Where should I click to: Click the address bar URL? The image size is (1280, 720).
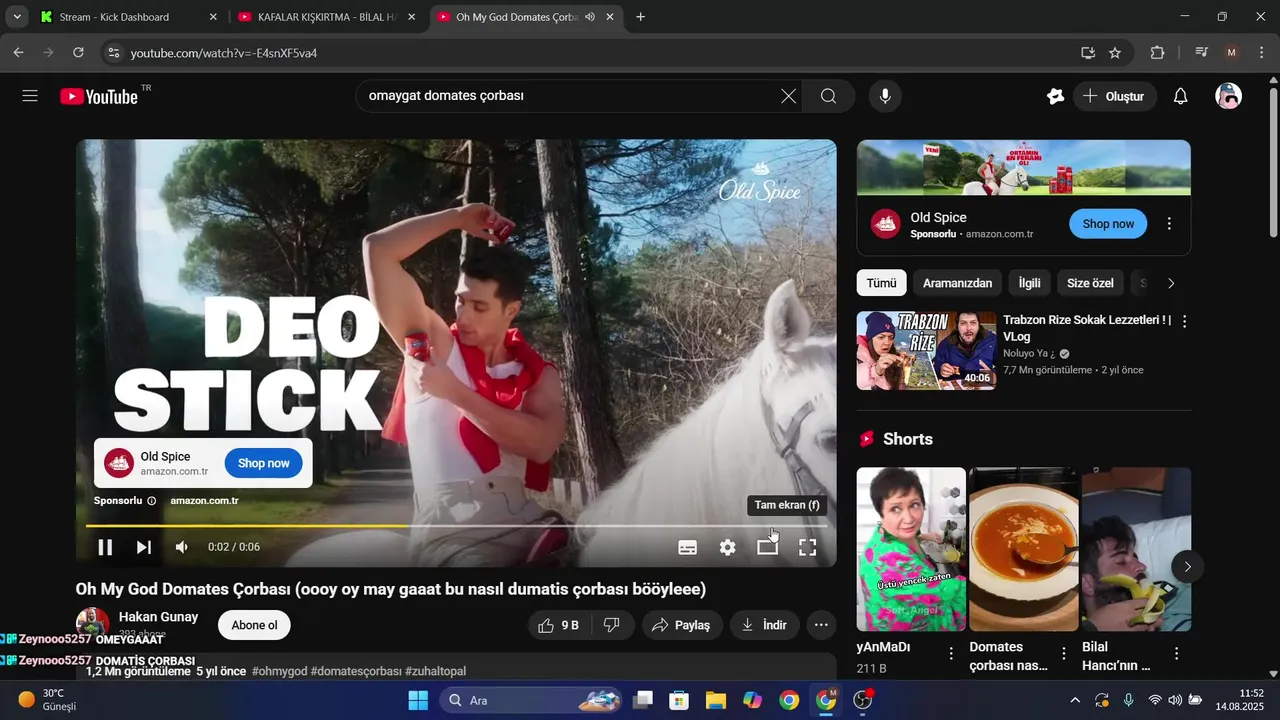[x=224, y=53]
